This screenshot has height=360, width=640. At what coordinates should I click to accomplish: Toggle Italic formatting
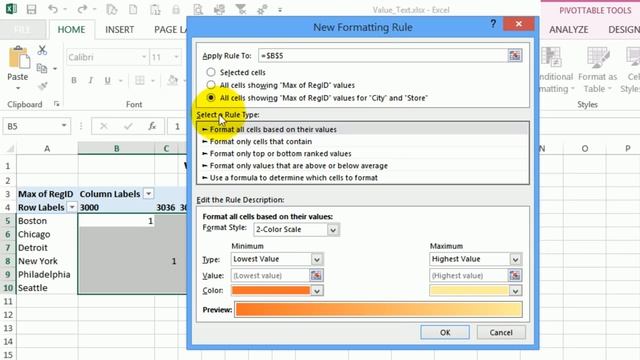click(90, 80)
